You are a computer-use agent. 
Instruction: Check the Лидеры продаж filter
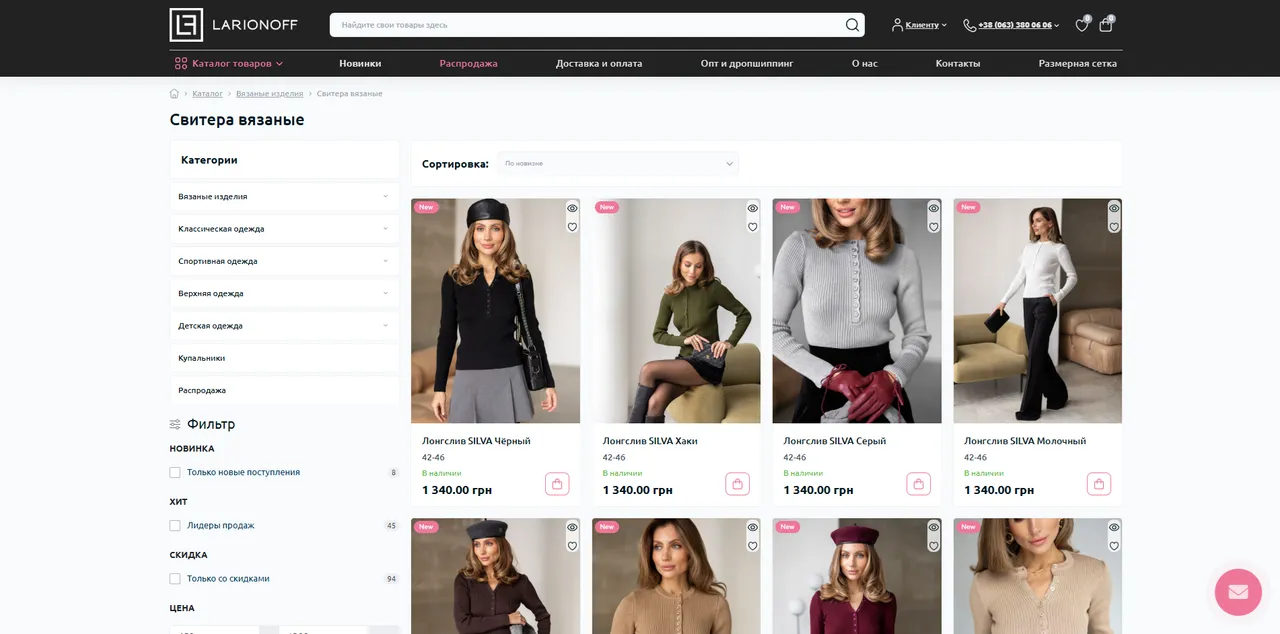click(x=175, y=525)
